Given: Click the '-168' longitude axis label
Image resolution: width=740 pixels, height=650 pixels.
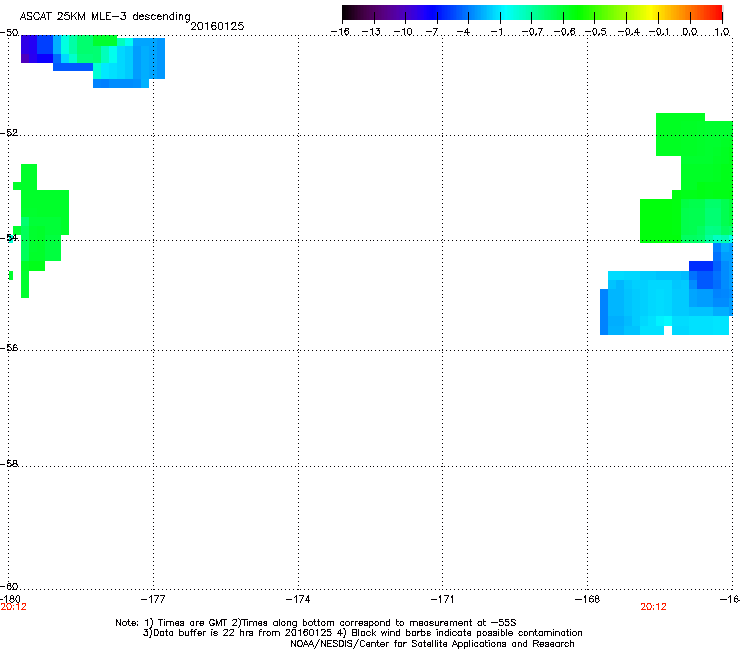Looking at the screenshot, I should pyautogui.click(x=588, y=599).
